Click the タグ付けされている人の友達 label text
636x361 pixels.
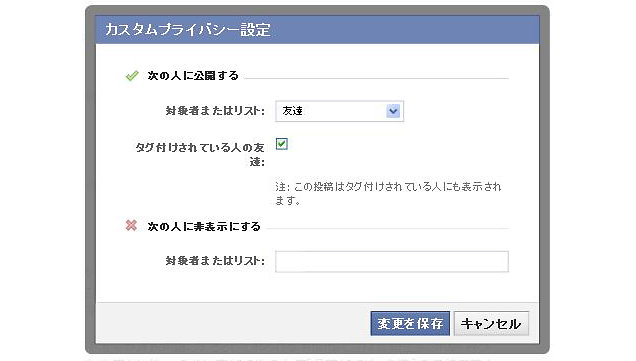(200, 155)
